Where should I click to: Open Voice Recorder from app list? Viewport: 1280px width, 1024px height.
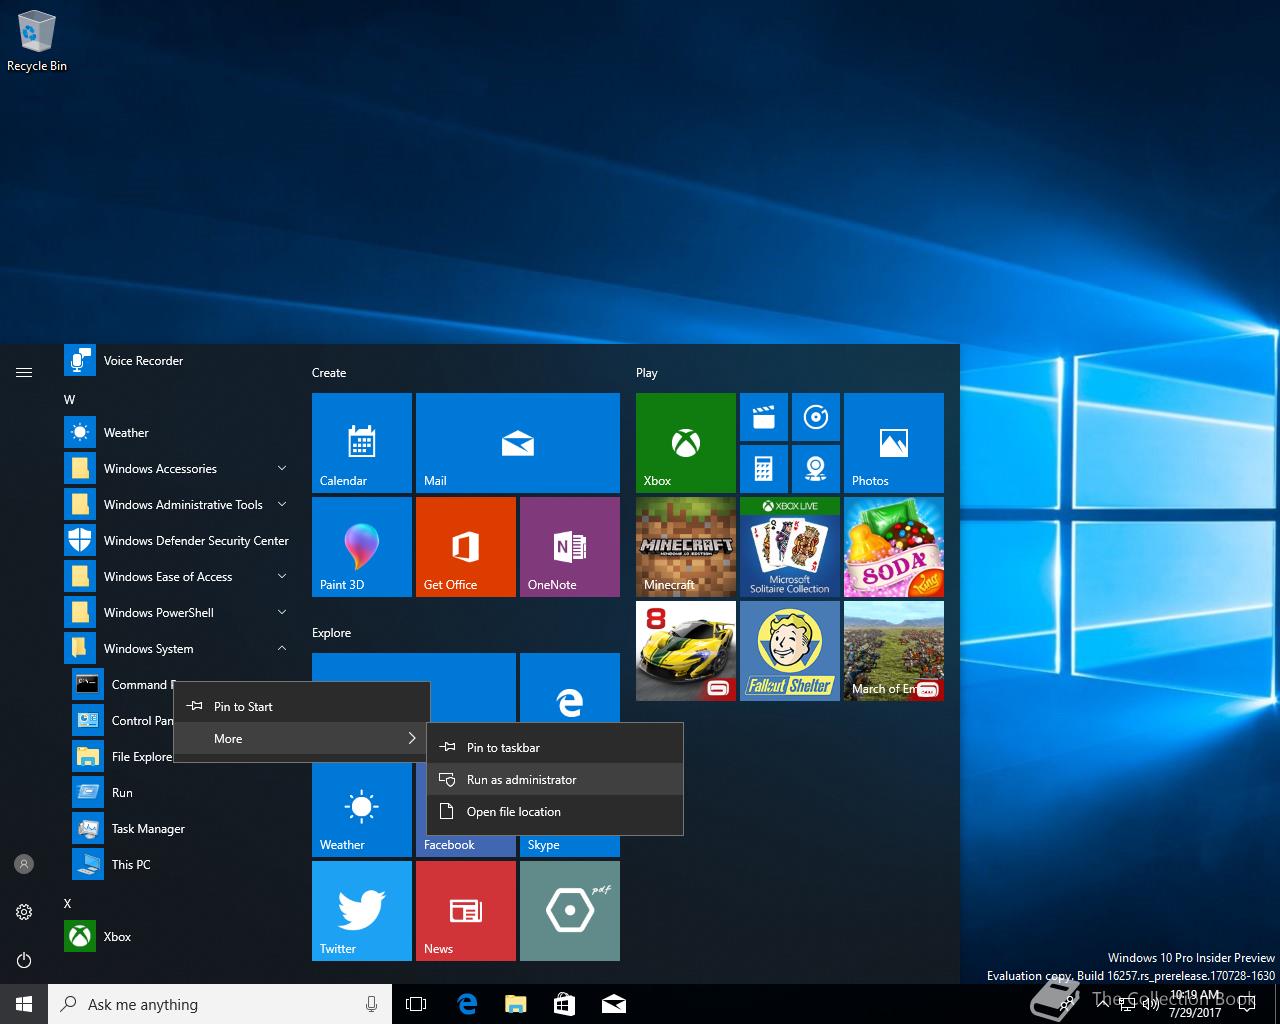[x=177, y=361]
